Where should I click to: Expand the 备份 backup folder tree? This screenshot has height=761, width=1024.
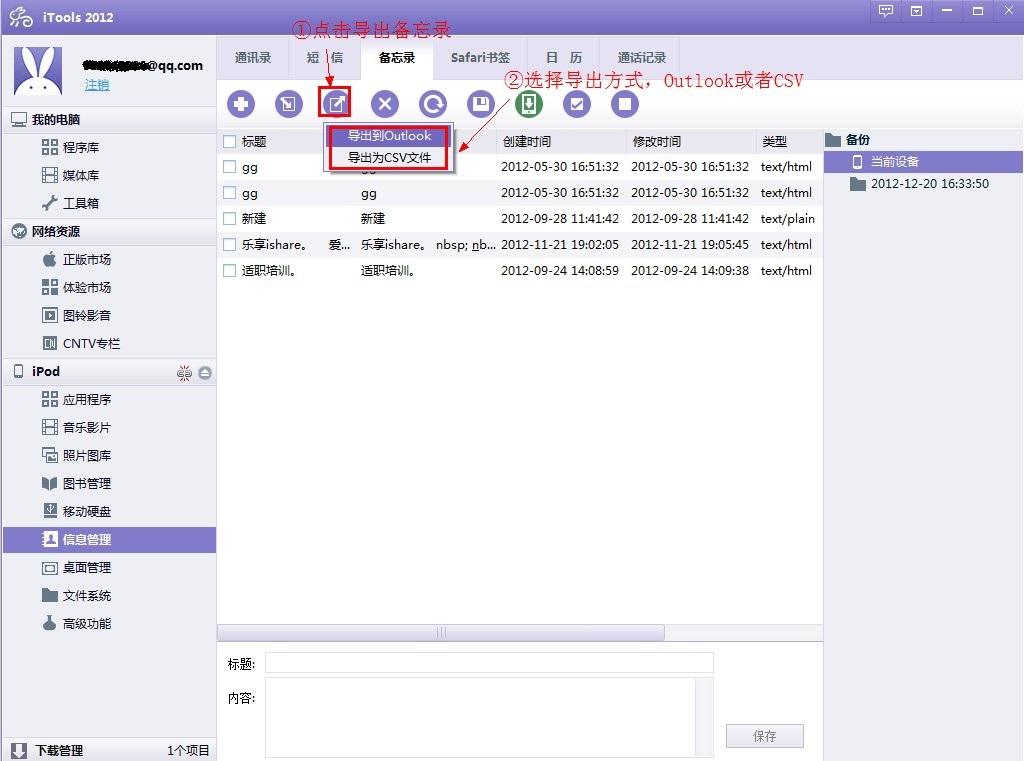833,141
